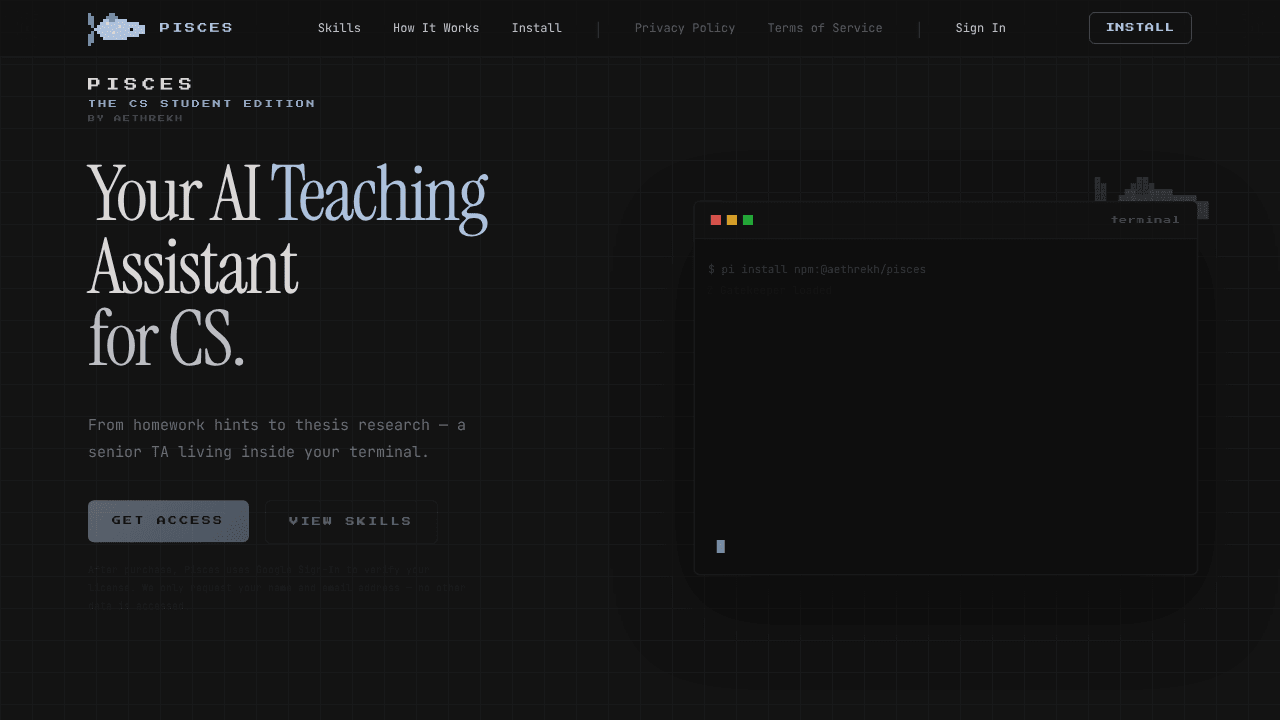Image resolution: width=1280 pixels, height=720 pixels.
Task: Open the Install nav link
Action: (x=537, y=28)
